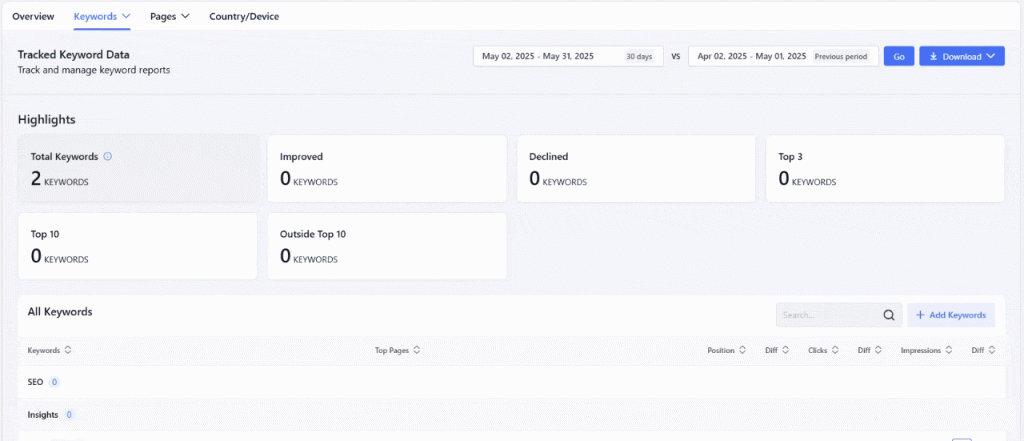
Task: Expand the Pages tab dropdown
Action: click(x=185, y=17)
